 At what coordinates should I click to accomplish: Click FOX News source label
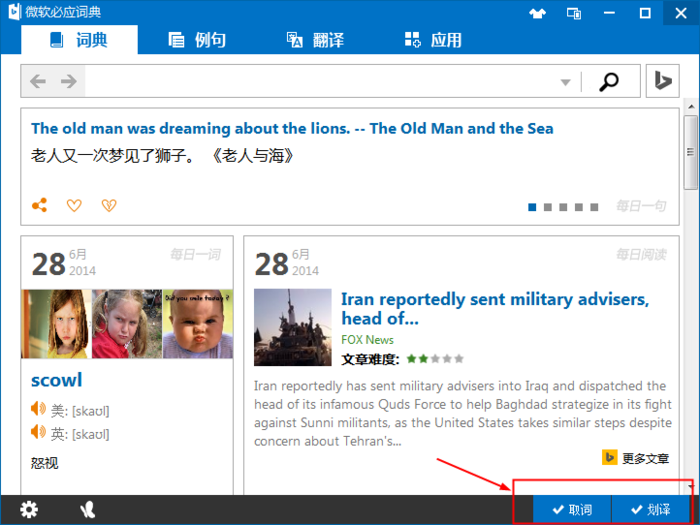(367, 340)
